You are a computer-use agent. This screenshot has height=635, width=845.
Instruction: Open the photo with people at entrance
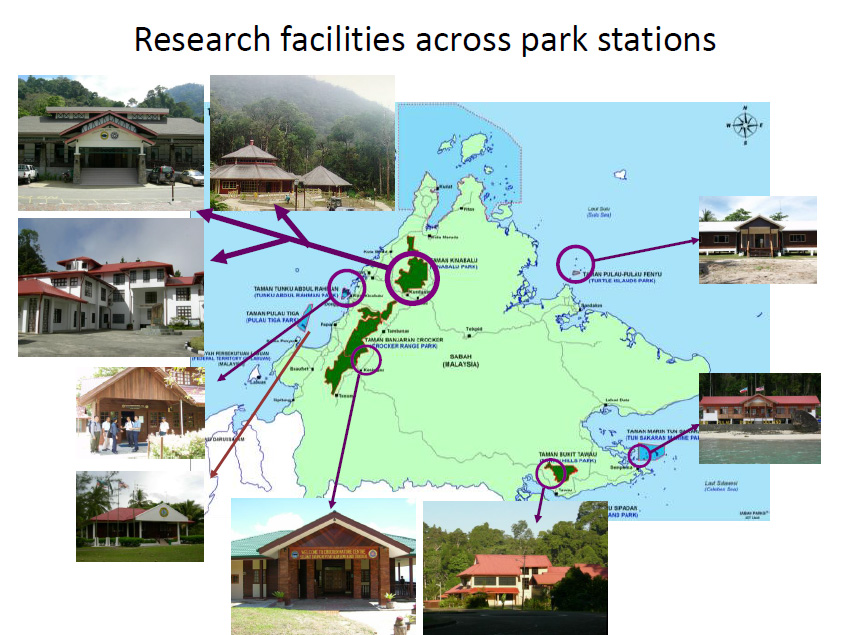[x=140, y=412]
